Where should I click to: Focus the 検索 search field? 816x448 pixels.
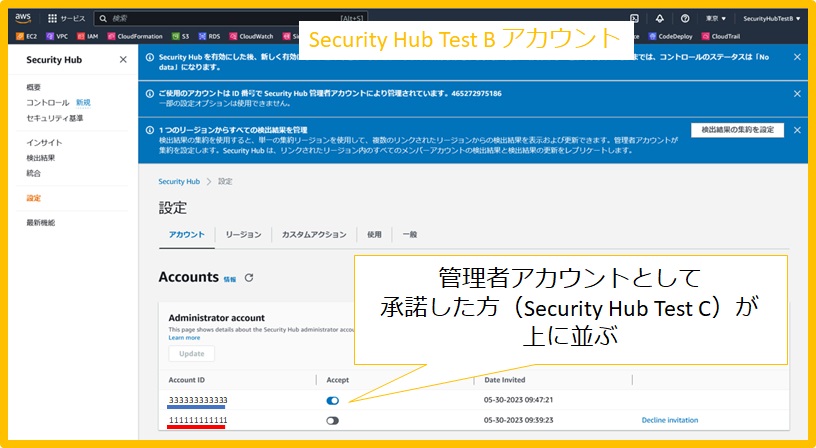coord(229,19)
